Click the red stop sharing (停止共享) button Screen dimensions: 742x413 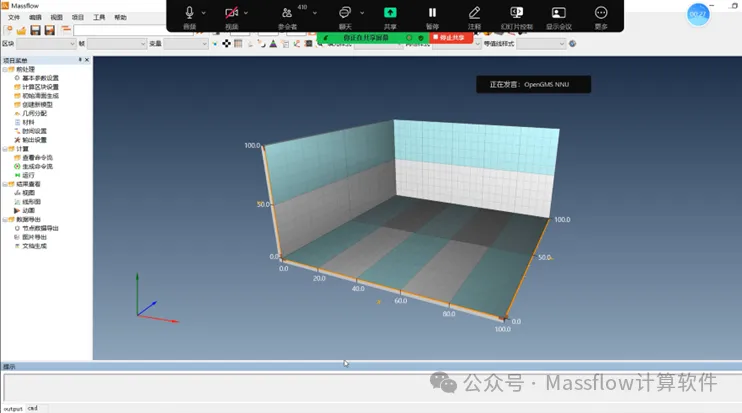point(451,37)
